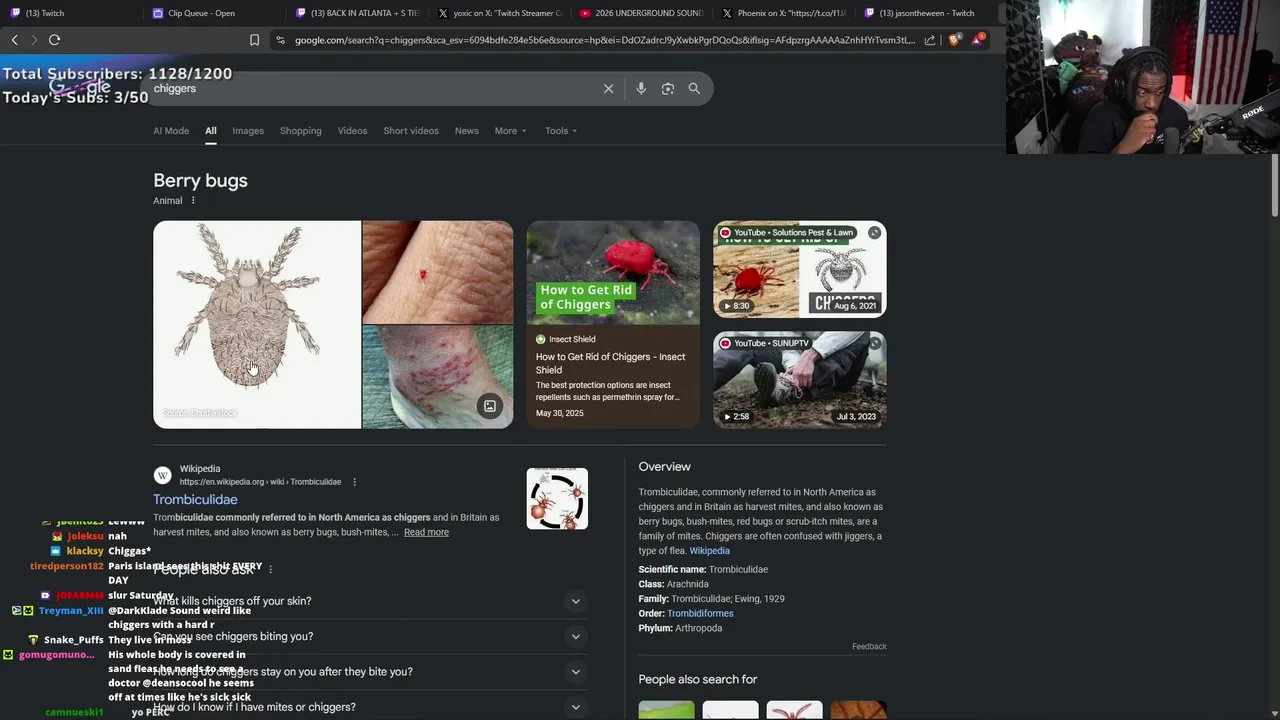Open the large chigger mite illustration

pos(257,325)
